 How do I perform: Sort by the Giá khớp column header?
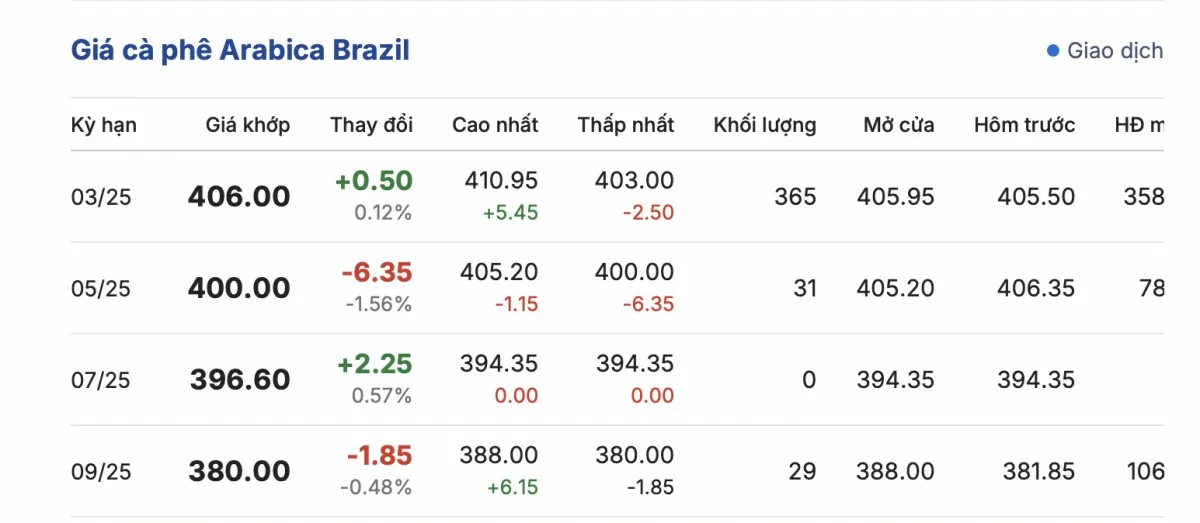click(x=248, y=125)
